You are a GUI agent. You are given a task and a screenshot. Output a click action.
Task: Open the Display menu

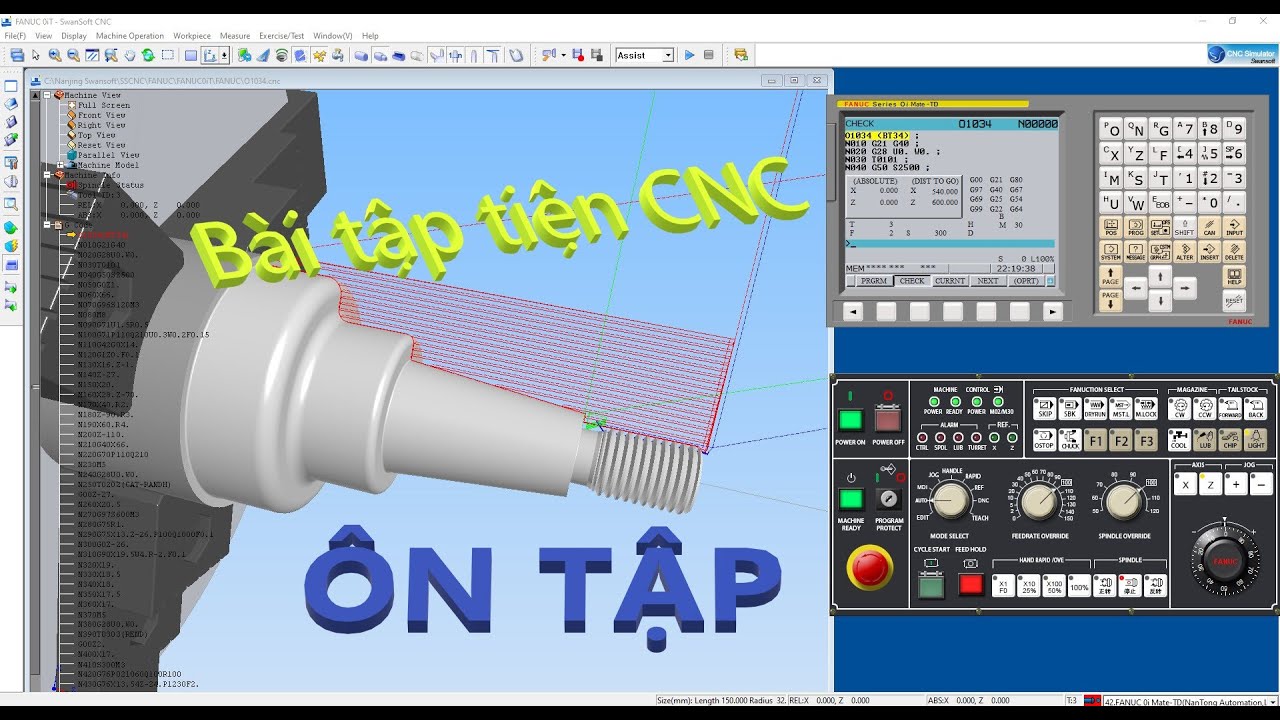tap(74, 36)
